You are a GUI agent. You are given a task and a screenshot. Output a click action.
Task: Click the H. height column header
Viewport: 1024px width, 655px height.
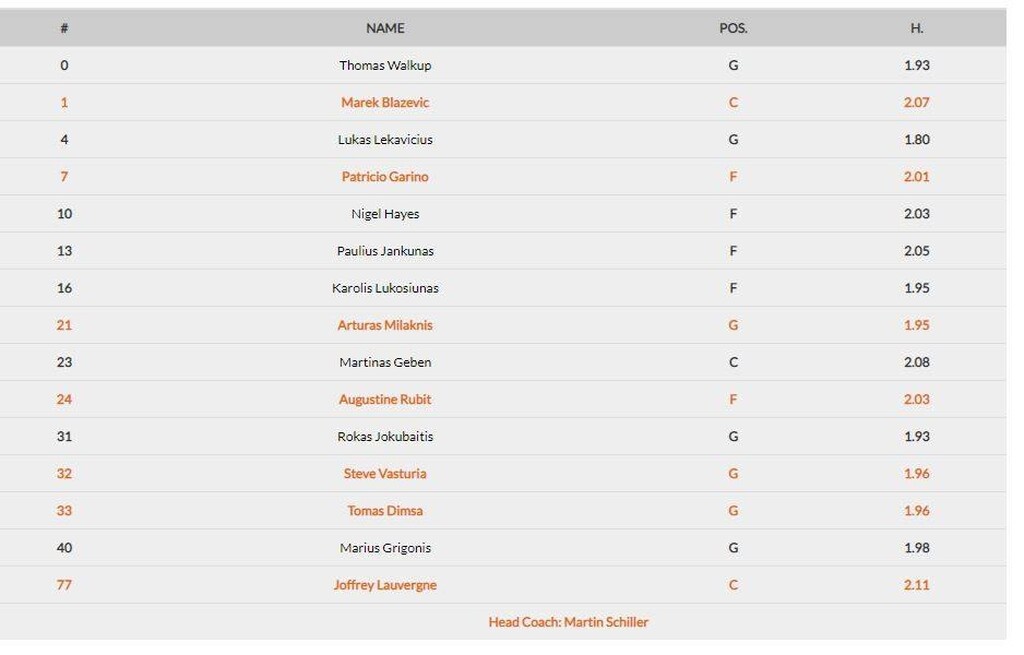point(916,28)
